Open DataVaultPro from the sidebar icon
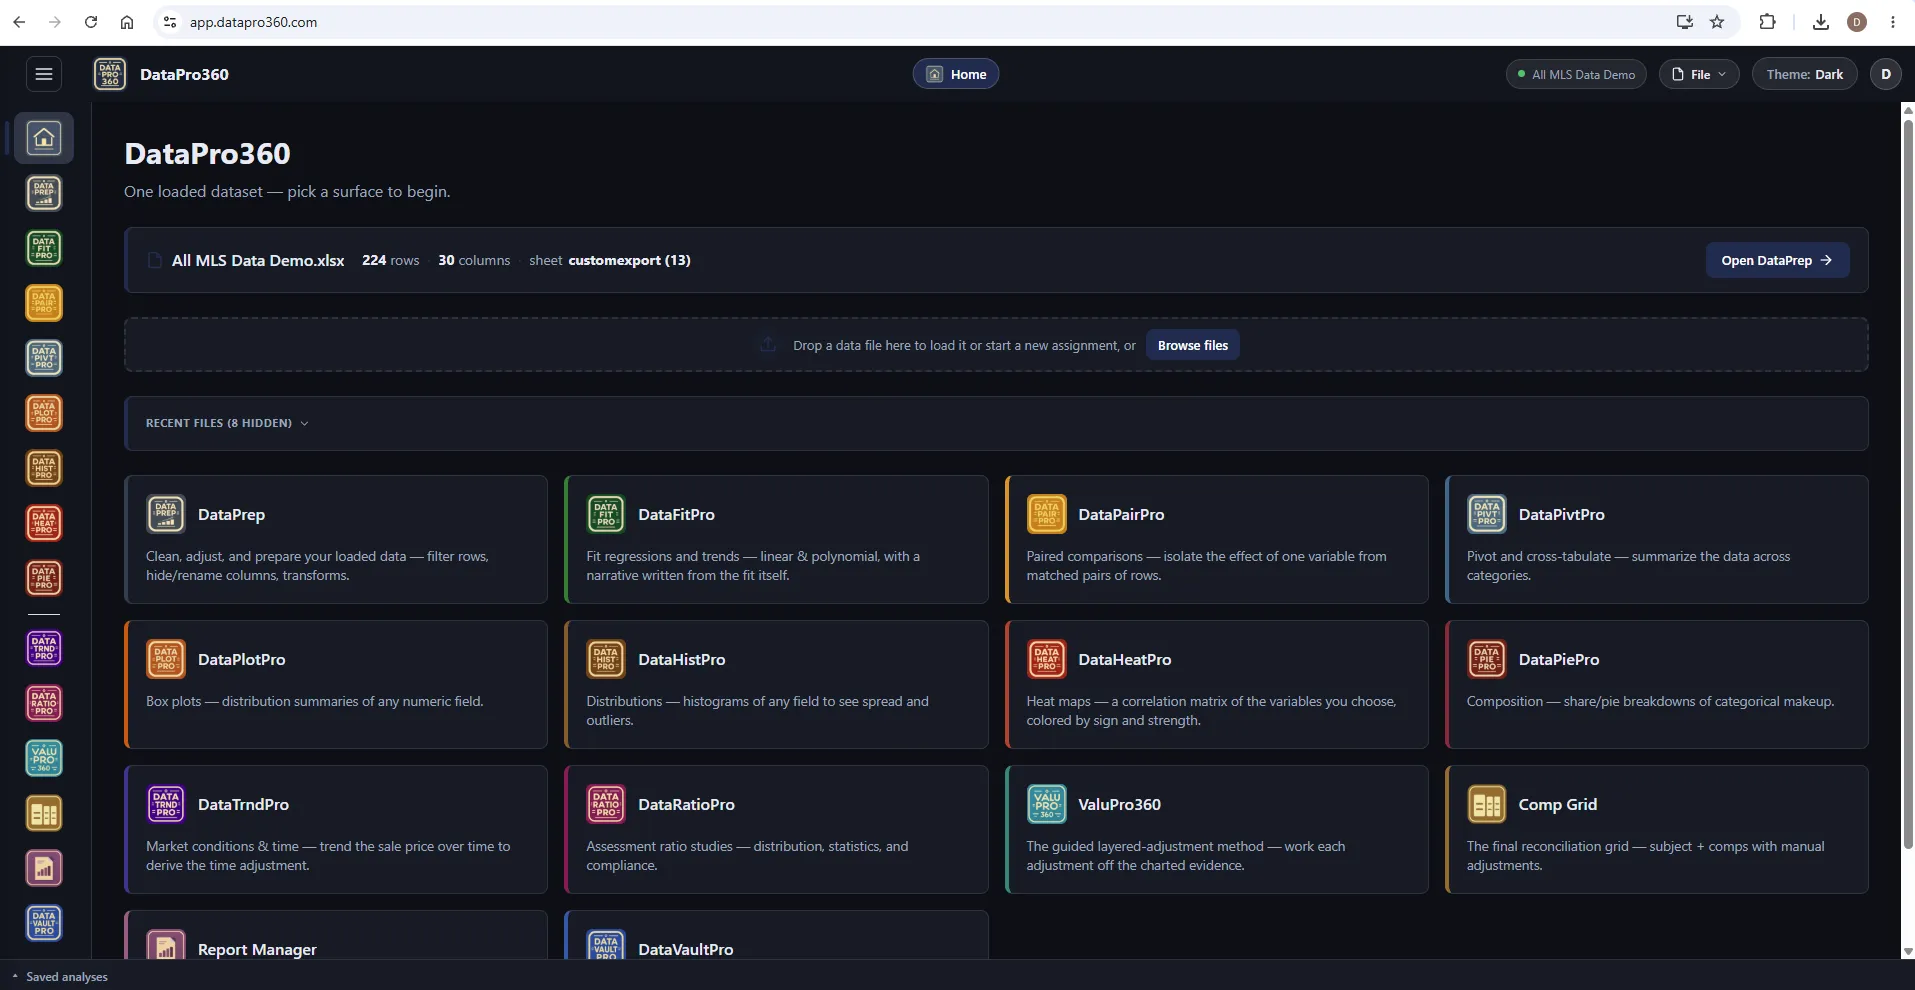 coord(44,924)
